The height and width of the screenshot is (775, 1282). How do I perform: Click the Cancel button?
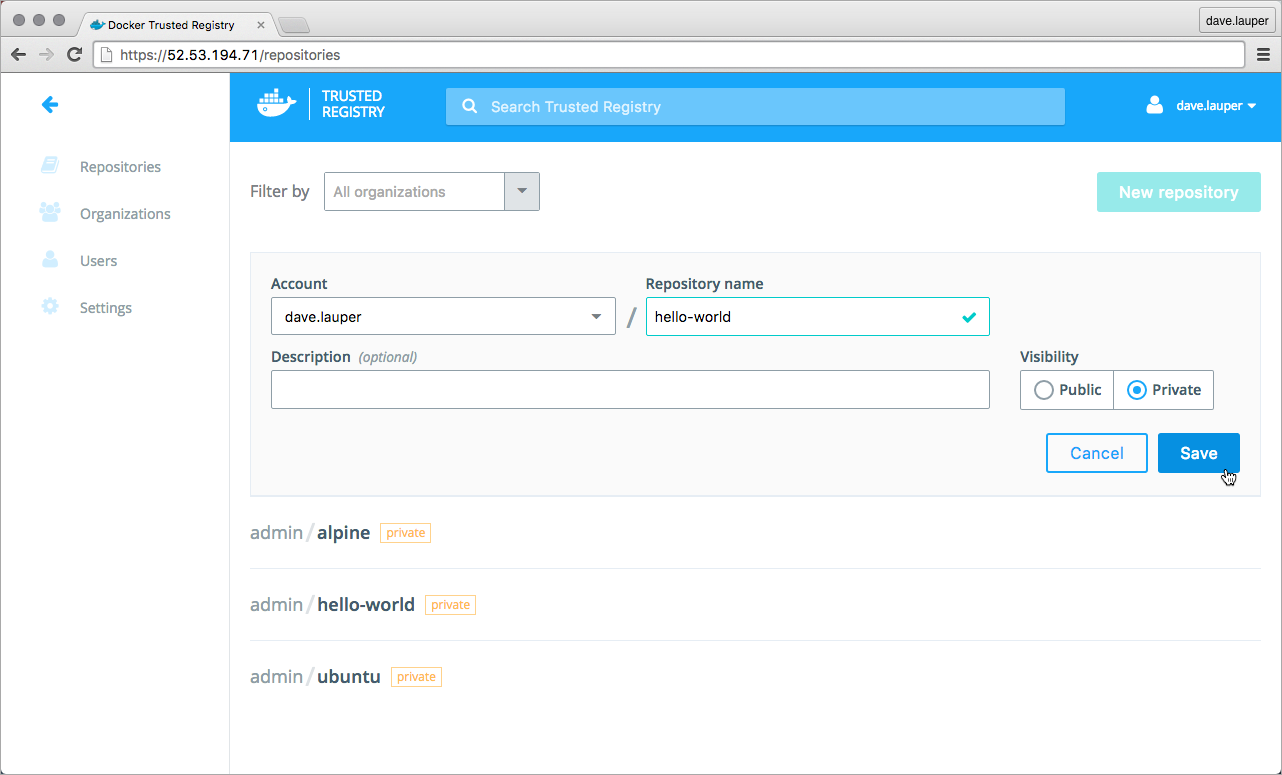[1096, 453]
